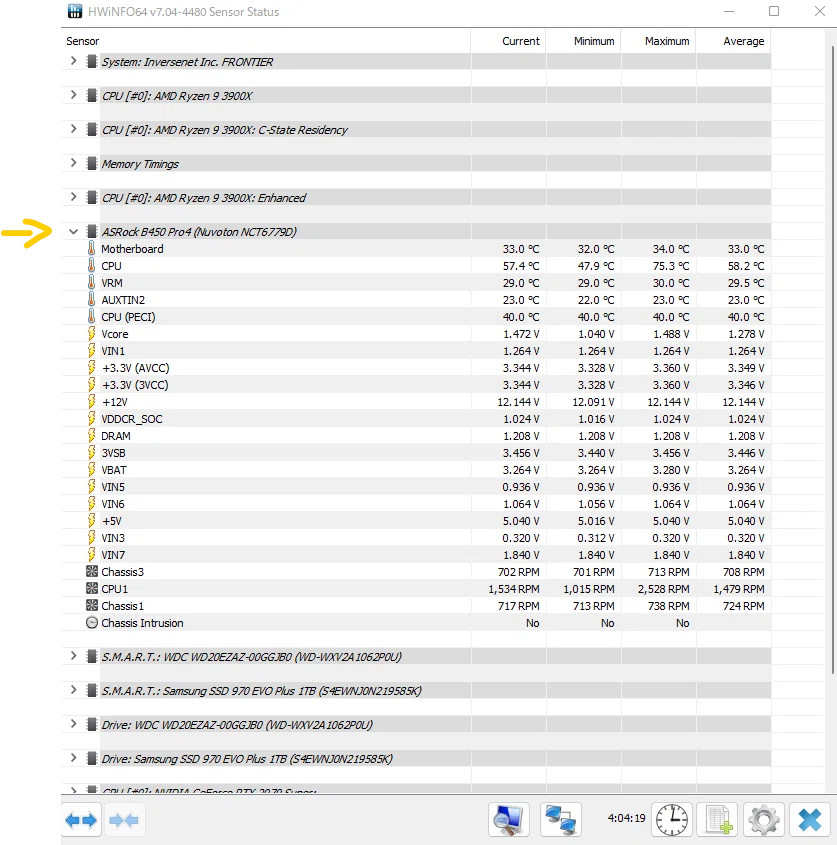The height and width of the screenshot is (845, 837).
Task: Click CPU current temperature 57.4 °C
Action: pos(521,266)
